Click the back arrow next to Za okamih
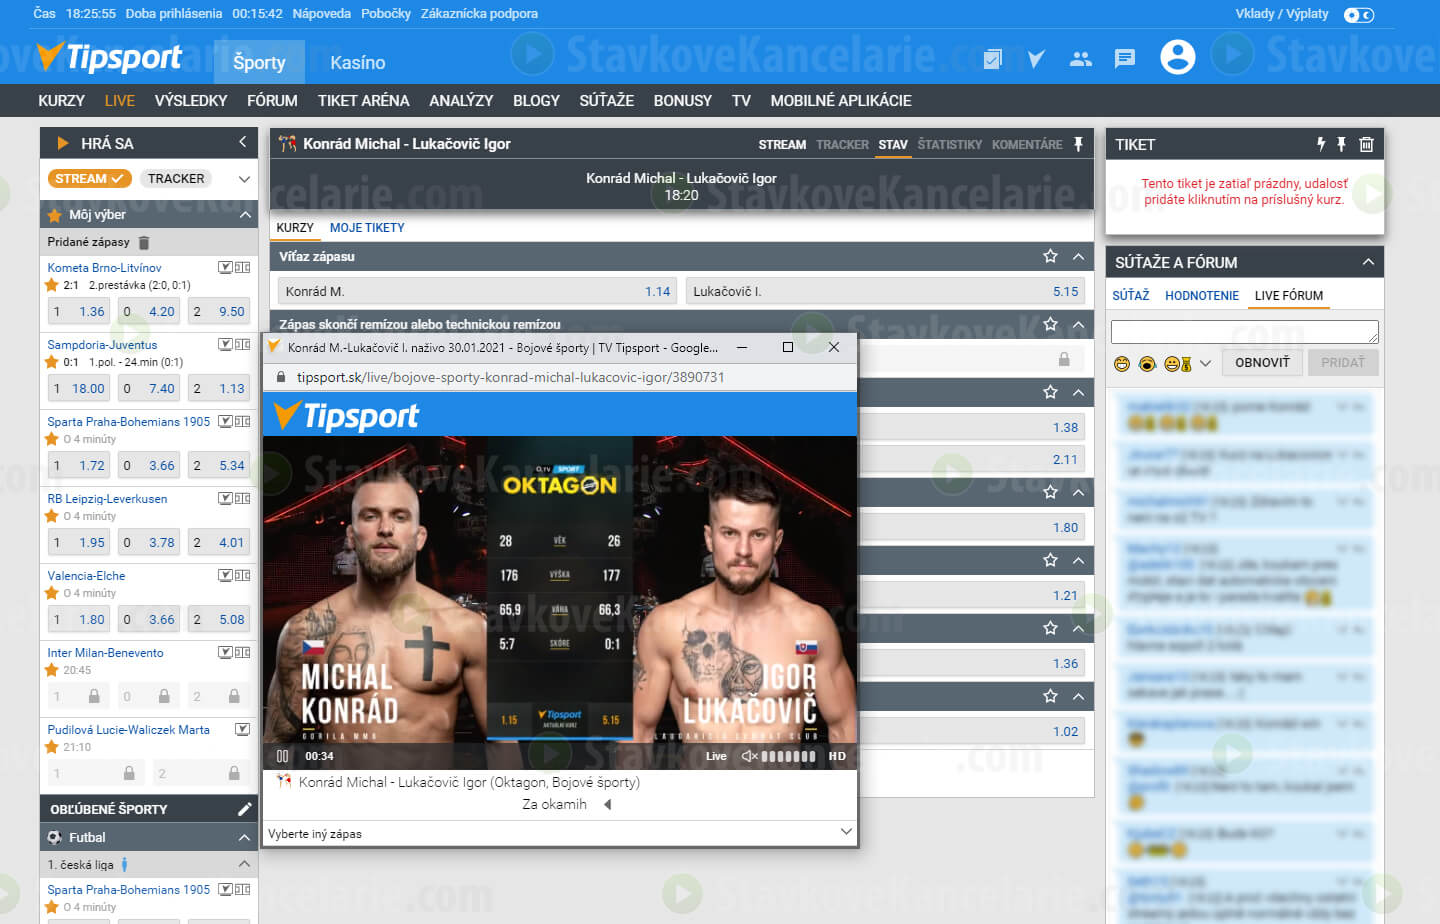The width and height of the screenshot is (1440, 924). click(x=607, y=804)
